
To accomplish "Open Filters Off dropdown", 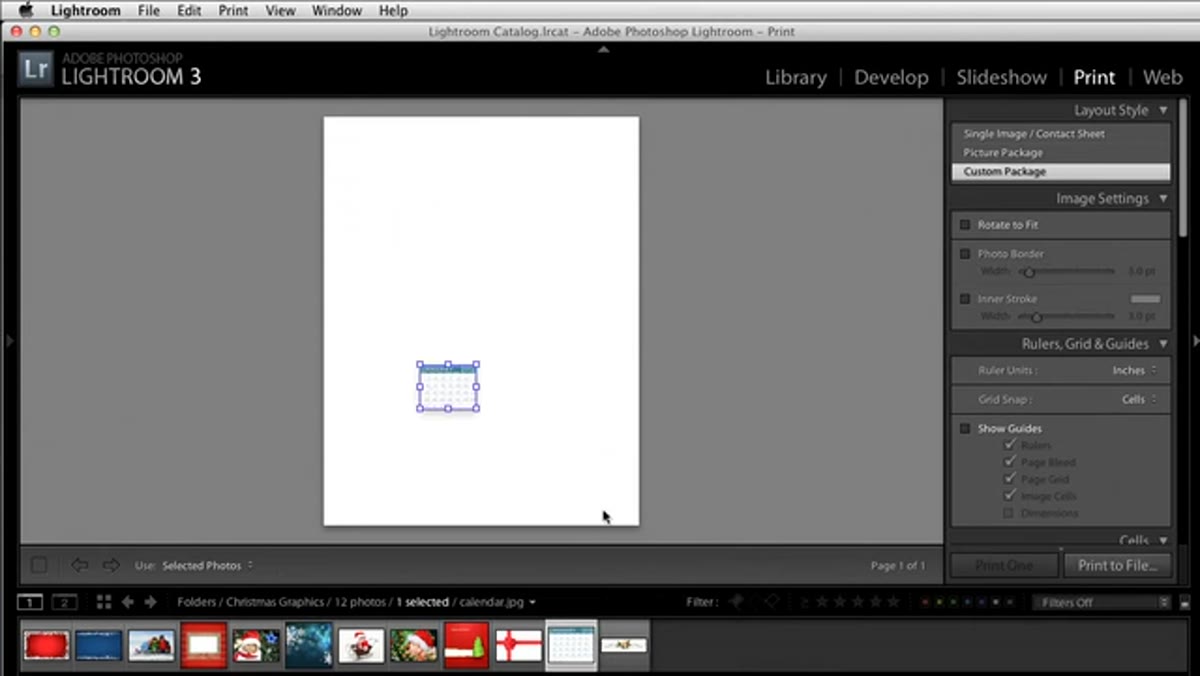I will [1102, 603].
